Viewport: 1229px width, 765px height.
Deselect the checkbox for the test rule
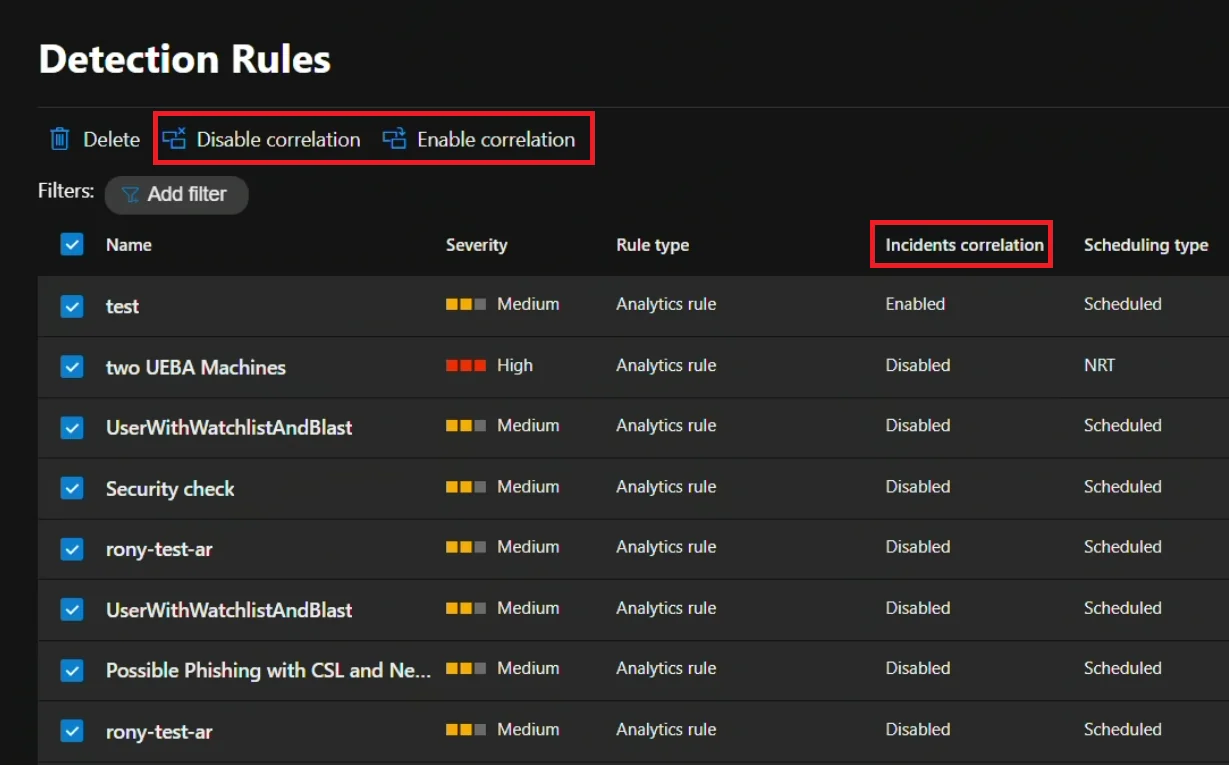(x=71, y=306)
